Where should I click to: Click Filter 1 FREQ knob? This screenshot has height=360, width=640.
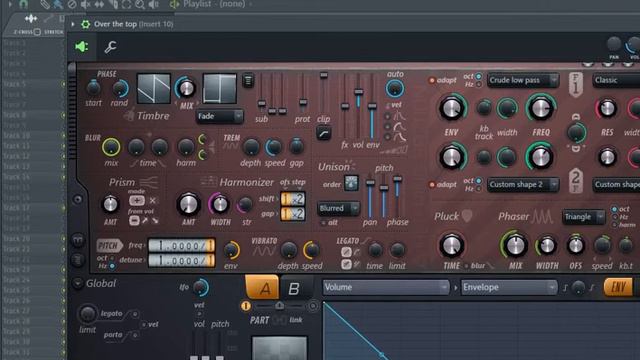tap(540, 108)
